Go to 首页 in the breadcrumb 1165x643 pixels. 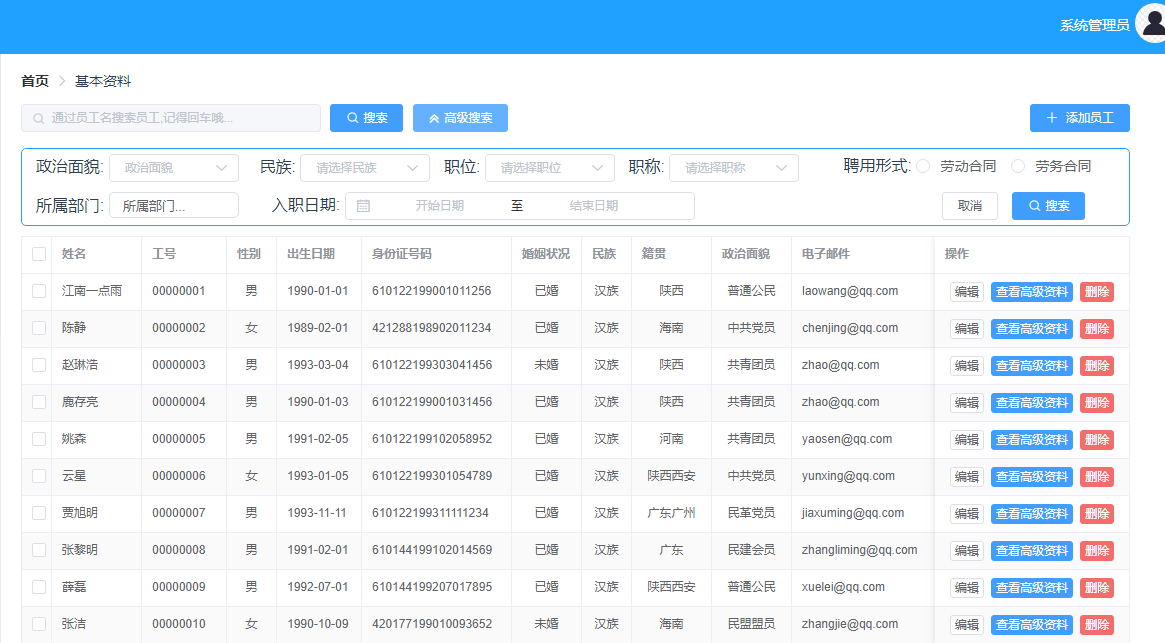[x=35, y=81]
